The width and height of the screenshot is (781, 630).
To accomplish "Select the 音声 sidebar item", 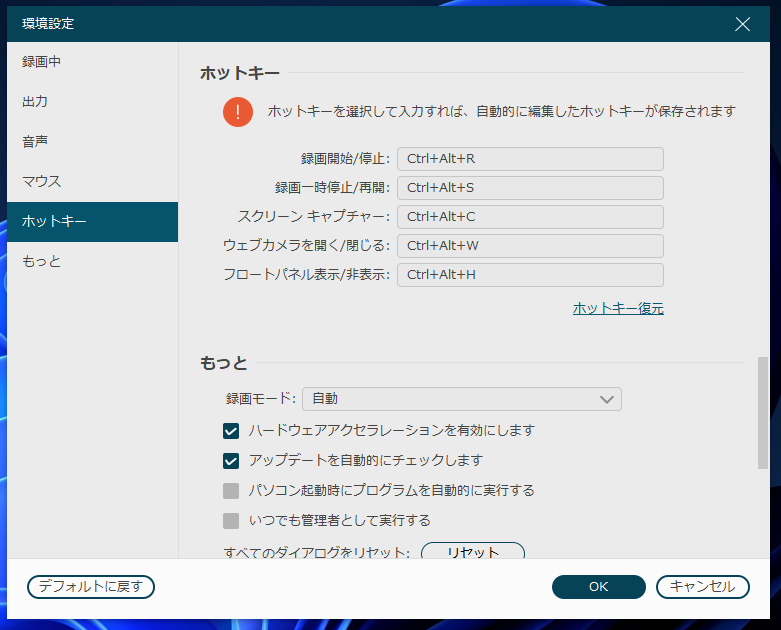I will tap(92, 141).
